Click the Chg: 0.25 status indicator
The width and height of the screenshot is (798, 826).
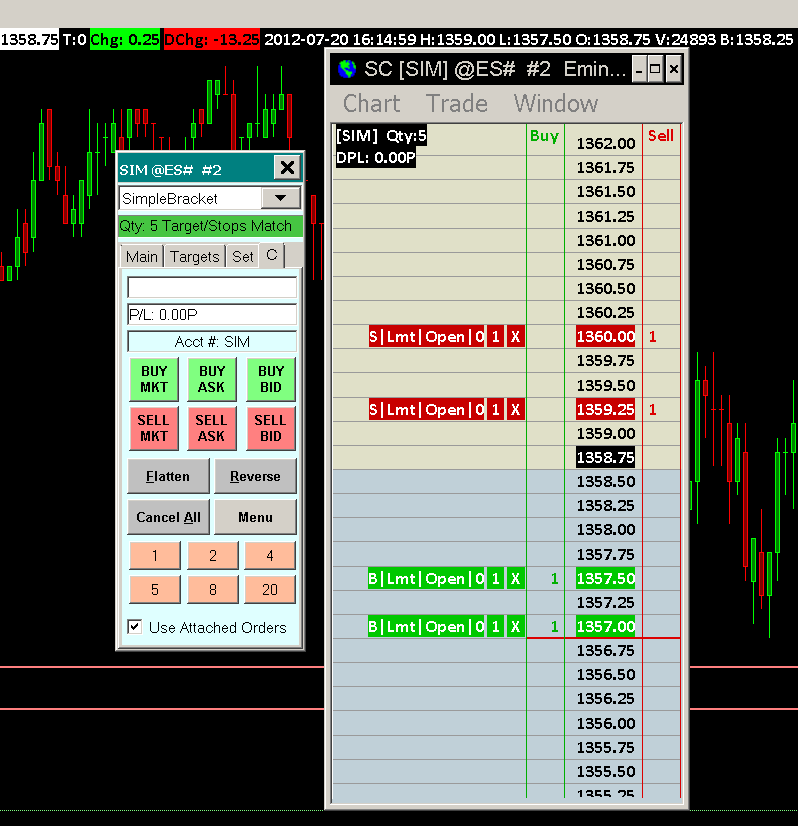coord(125,40)
